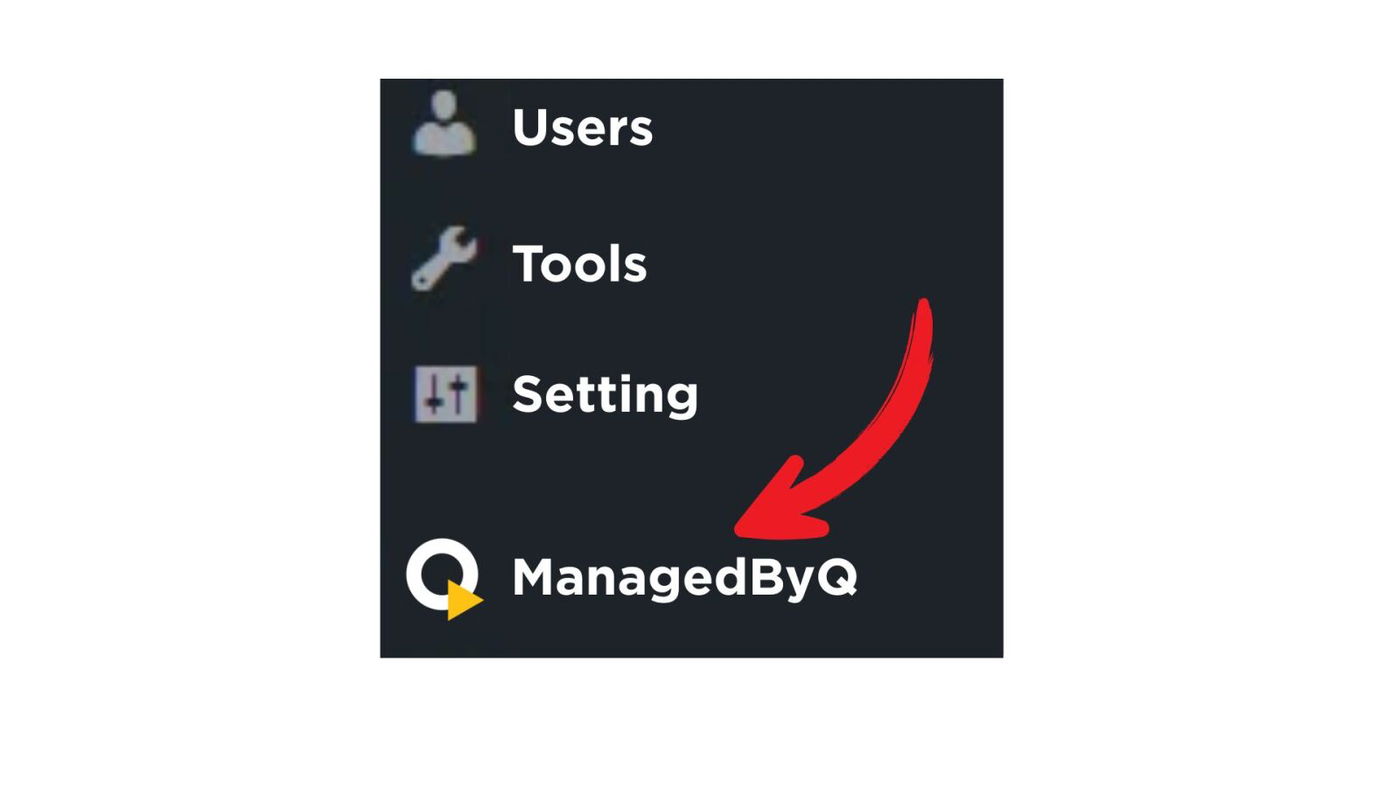Select the Tools wrench icon
The image size is (1400, 787).
point(445,258)
